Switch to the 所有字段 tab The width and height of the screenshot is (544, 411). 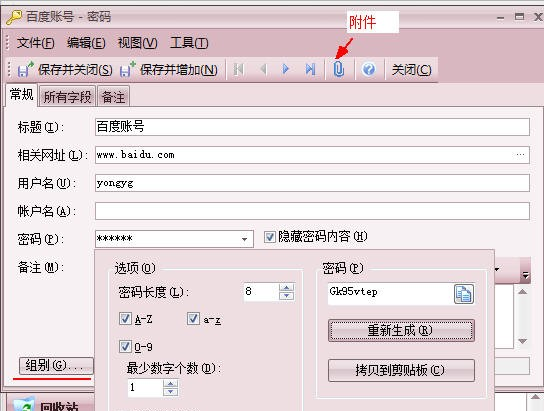pos(67,96)
